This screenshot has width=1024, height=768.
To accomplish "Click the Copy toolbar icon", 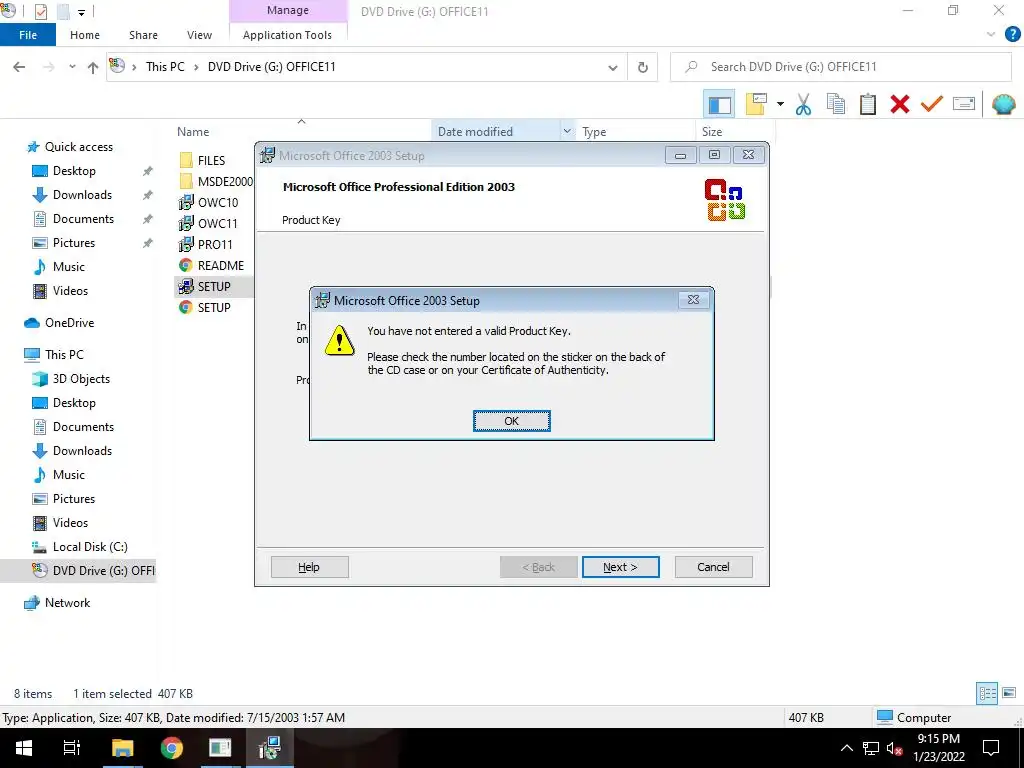I will coord(836,104).
